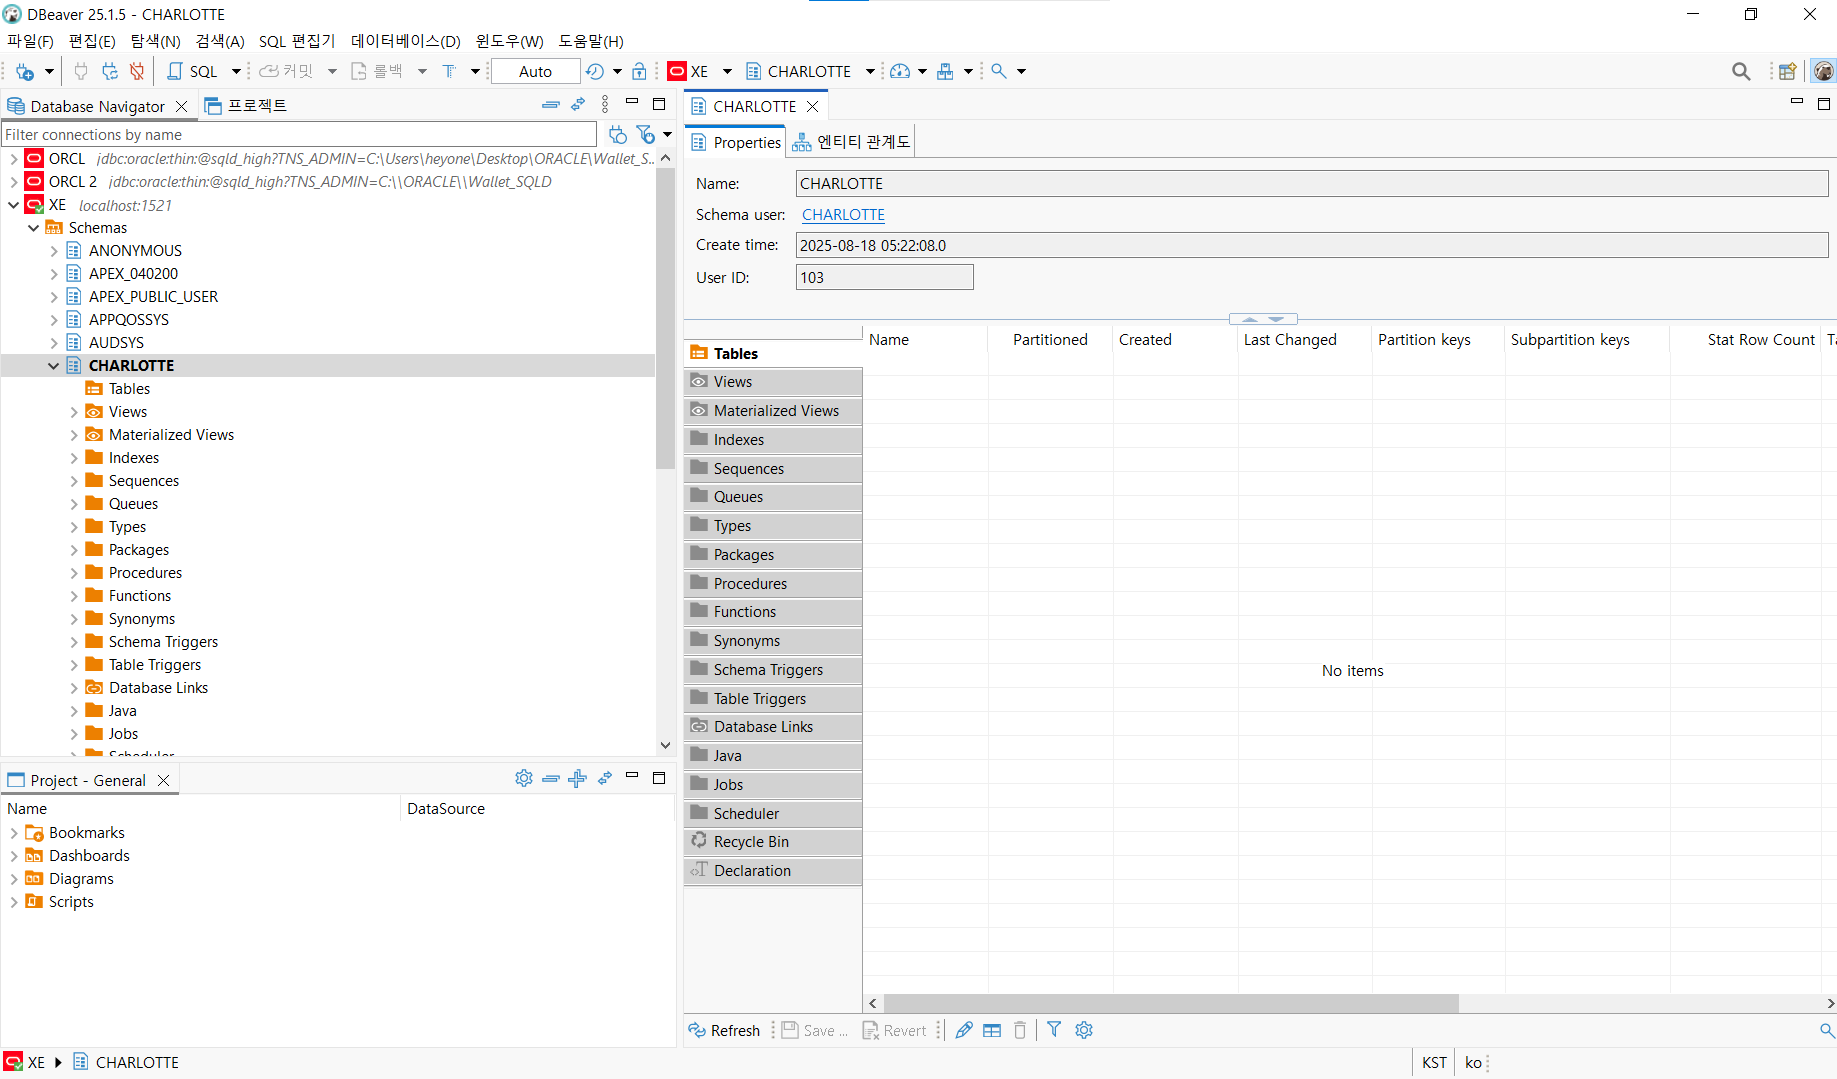Collapse the CHARLOTTE schema node
This screenshot has width=1837, height=1079.
(53, 366)
